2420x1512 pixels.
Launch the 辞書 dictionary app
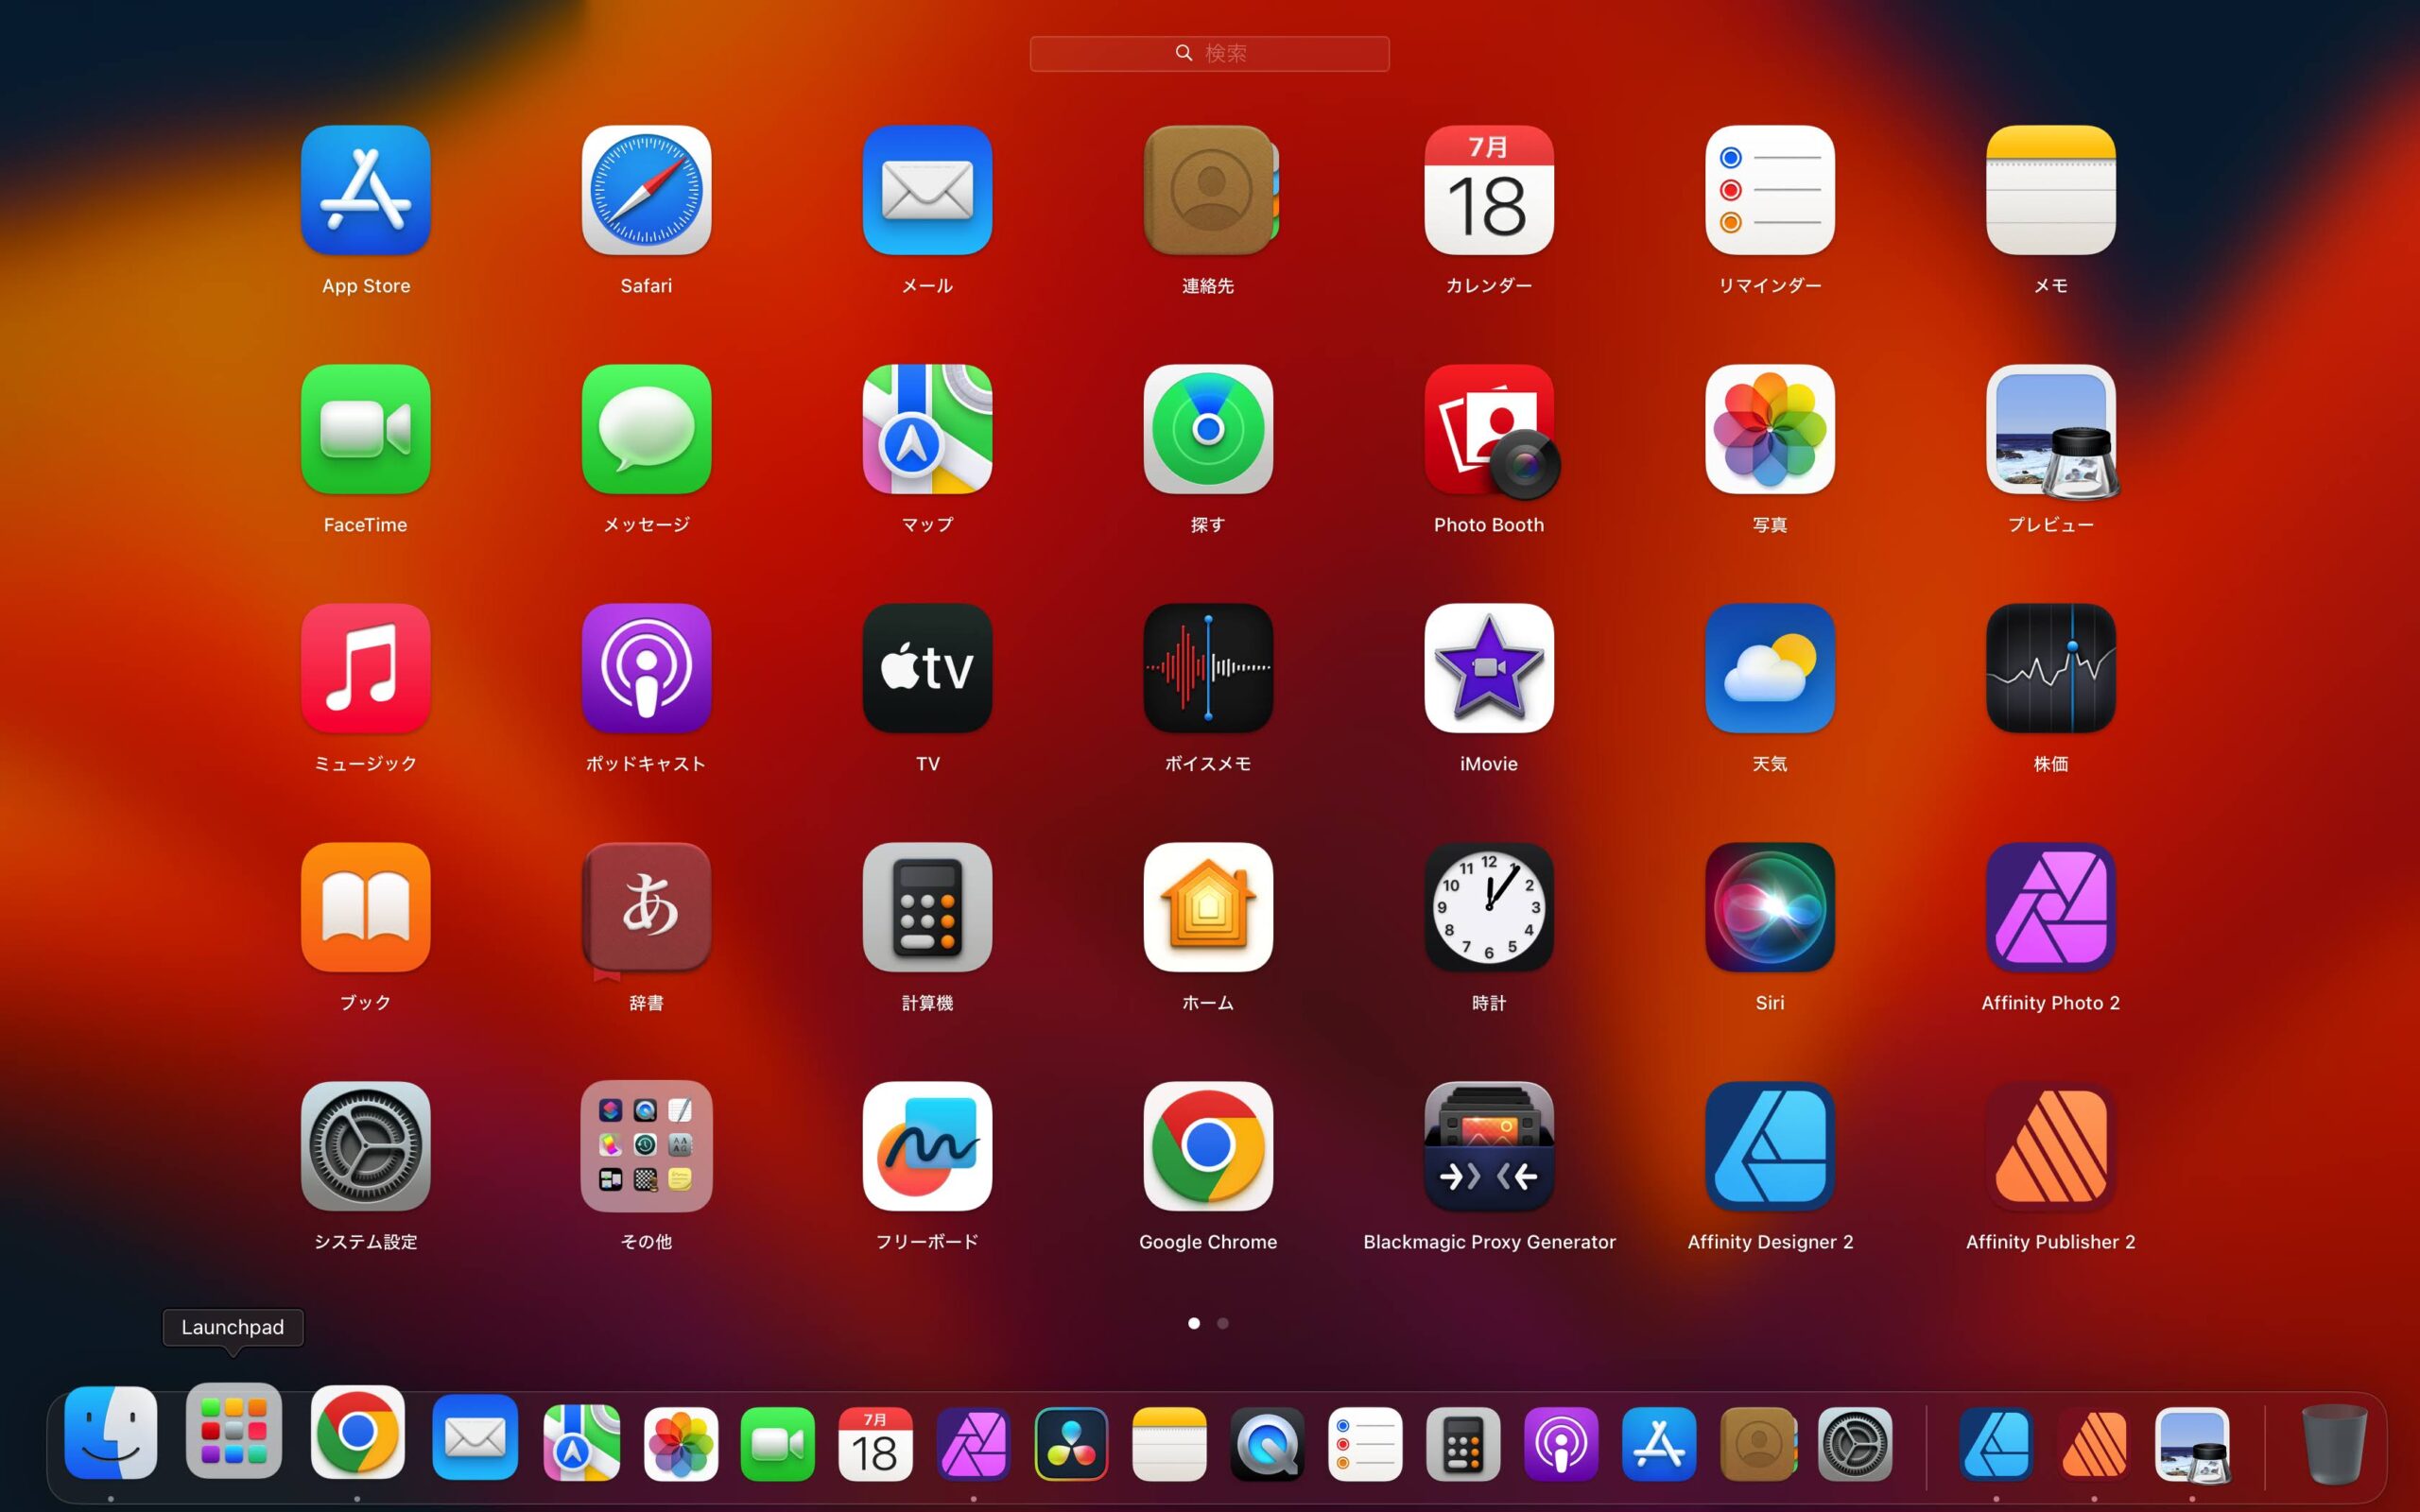[646, 907]
